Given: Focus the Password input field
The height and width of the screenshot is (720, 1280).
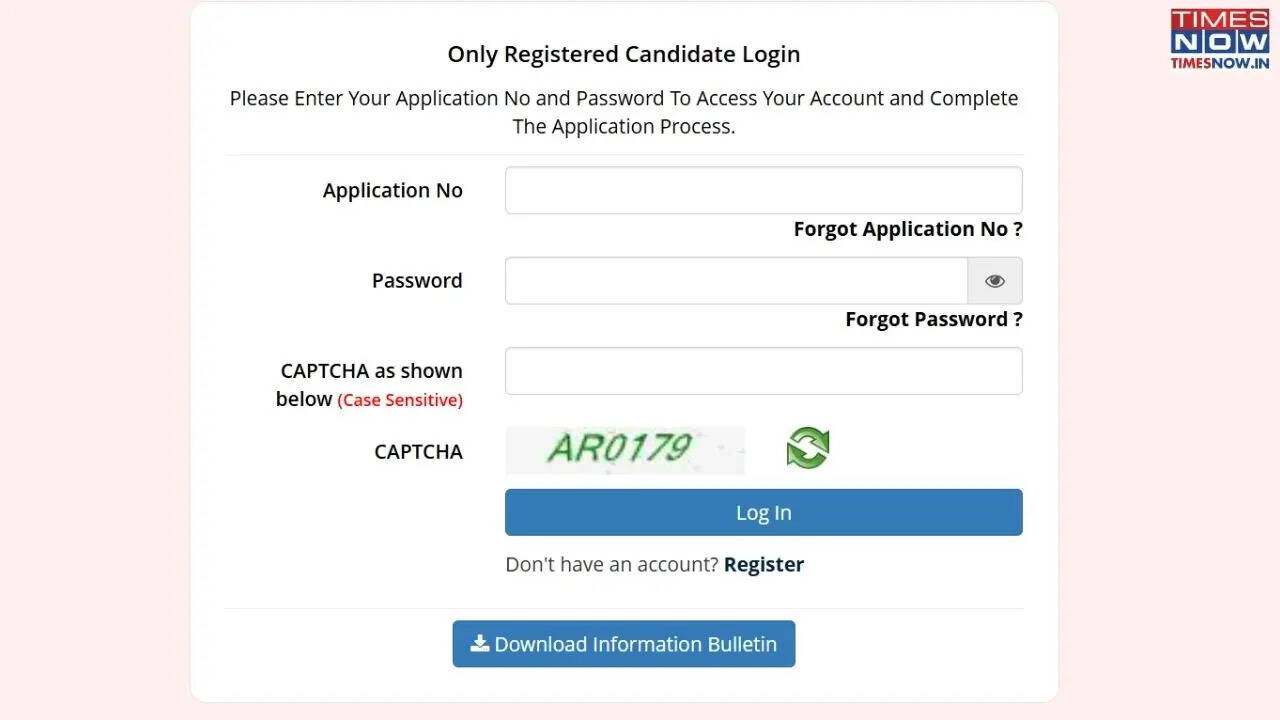Looking at the screenshot, I should pyautogui.click(x=736, y=281).
